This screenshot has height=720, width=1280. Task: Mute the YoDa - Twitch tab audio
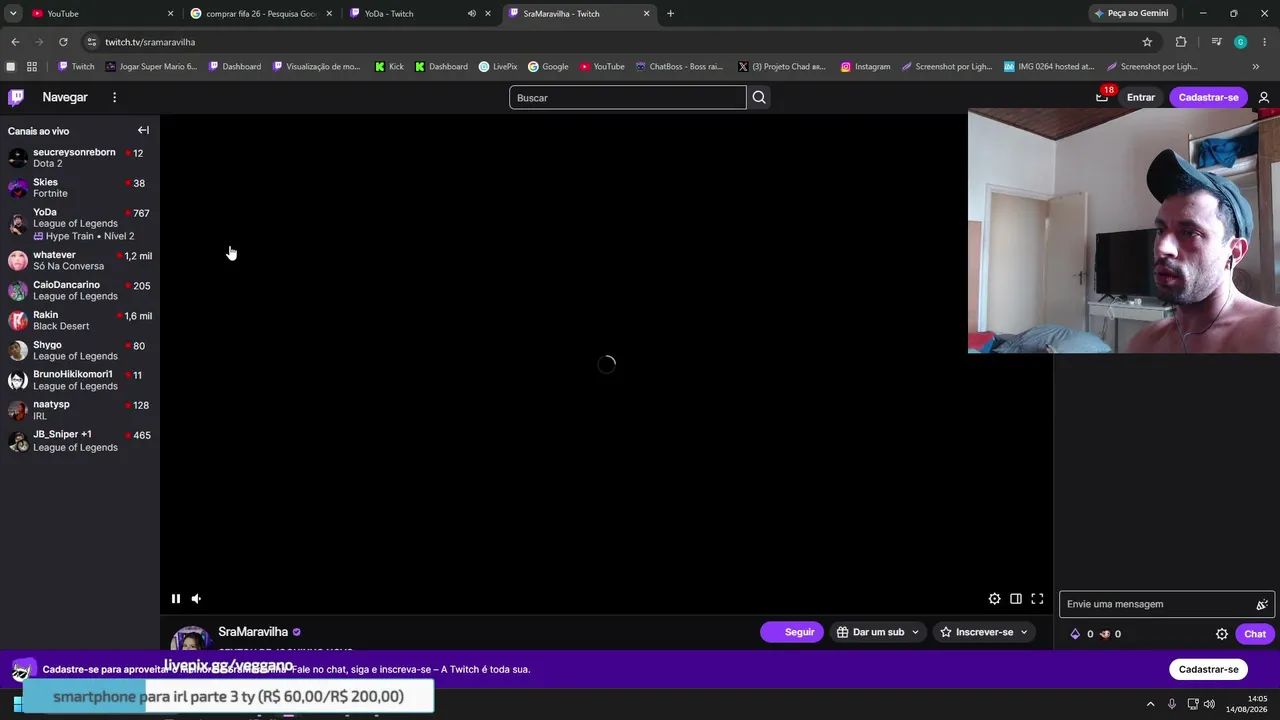coord(471,13)
